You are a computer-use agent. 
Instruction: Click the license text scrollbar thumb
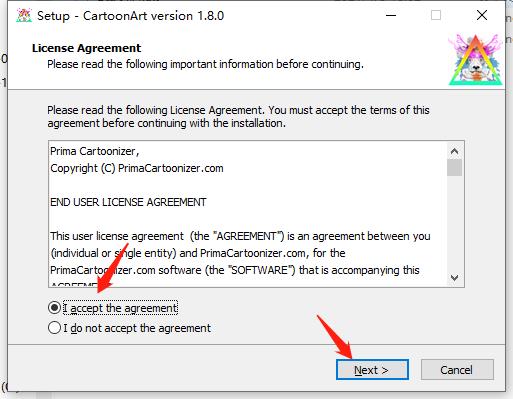click(454, 167)
